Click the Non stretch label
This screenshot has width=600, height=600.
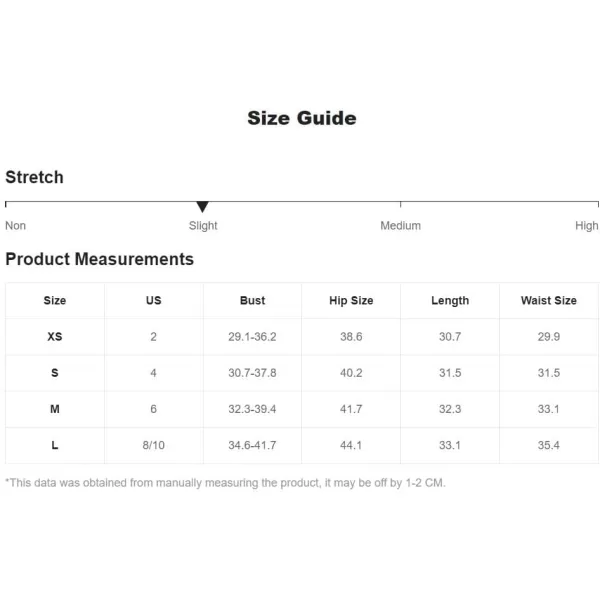15,226
